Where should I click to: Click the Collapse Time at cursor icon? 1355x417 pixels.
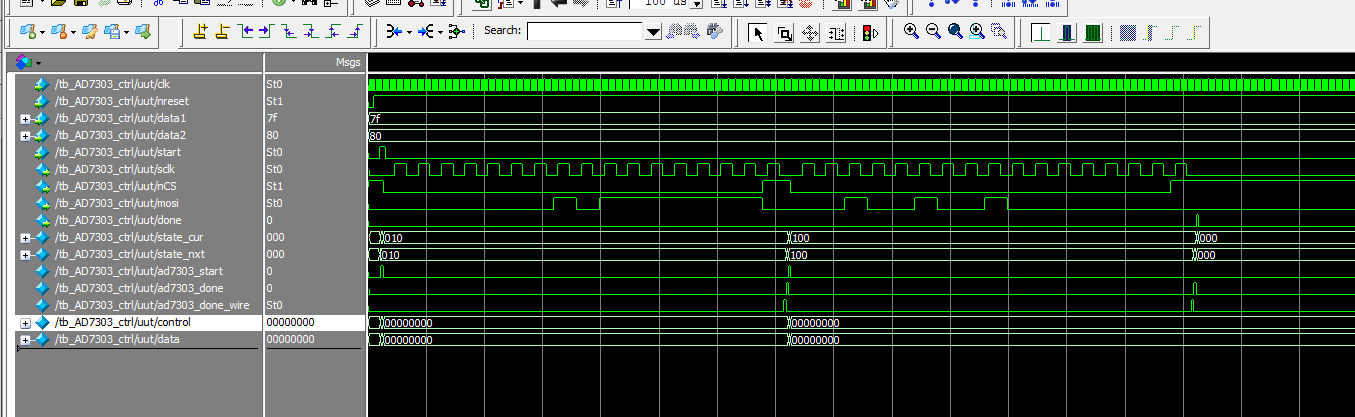pos(425,32)
